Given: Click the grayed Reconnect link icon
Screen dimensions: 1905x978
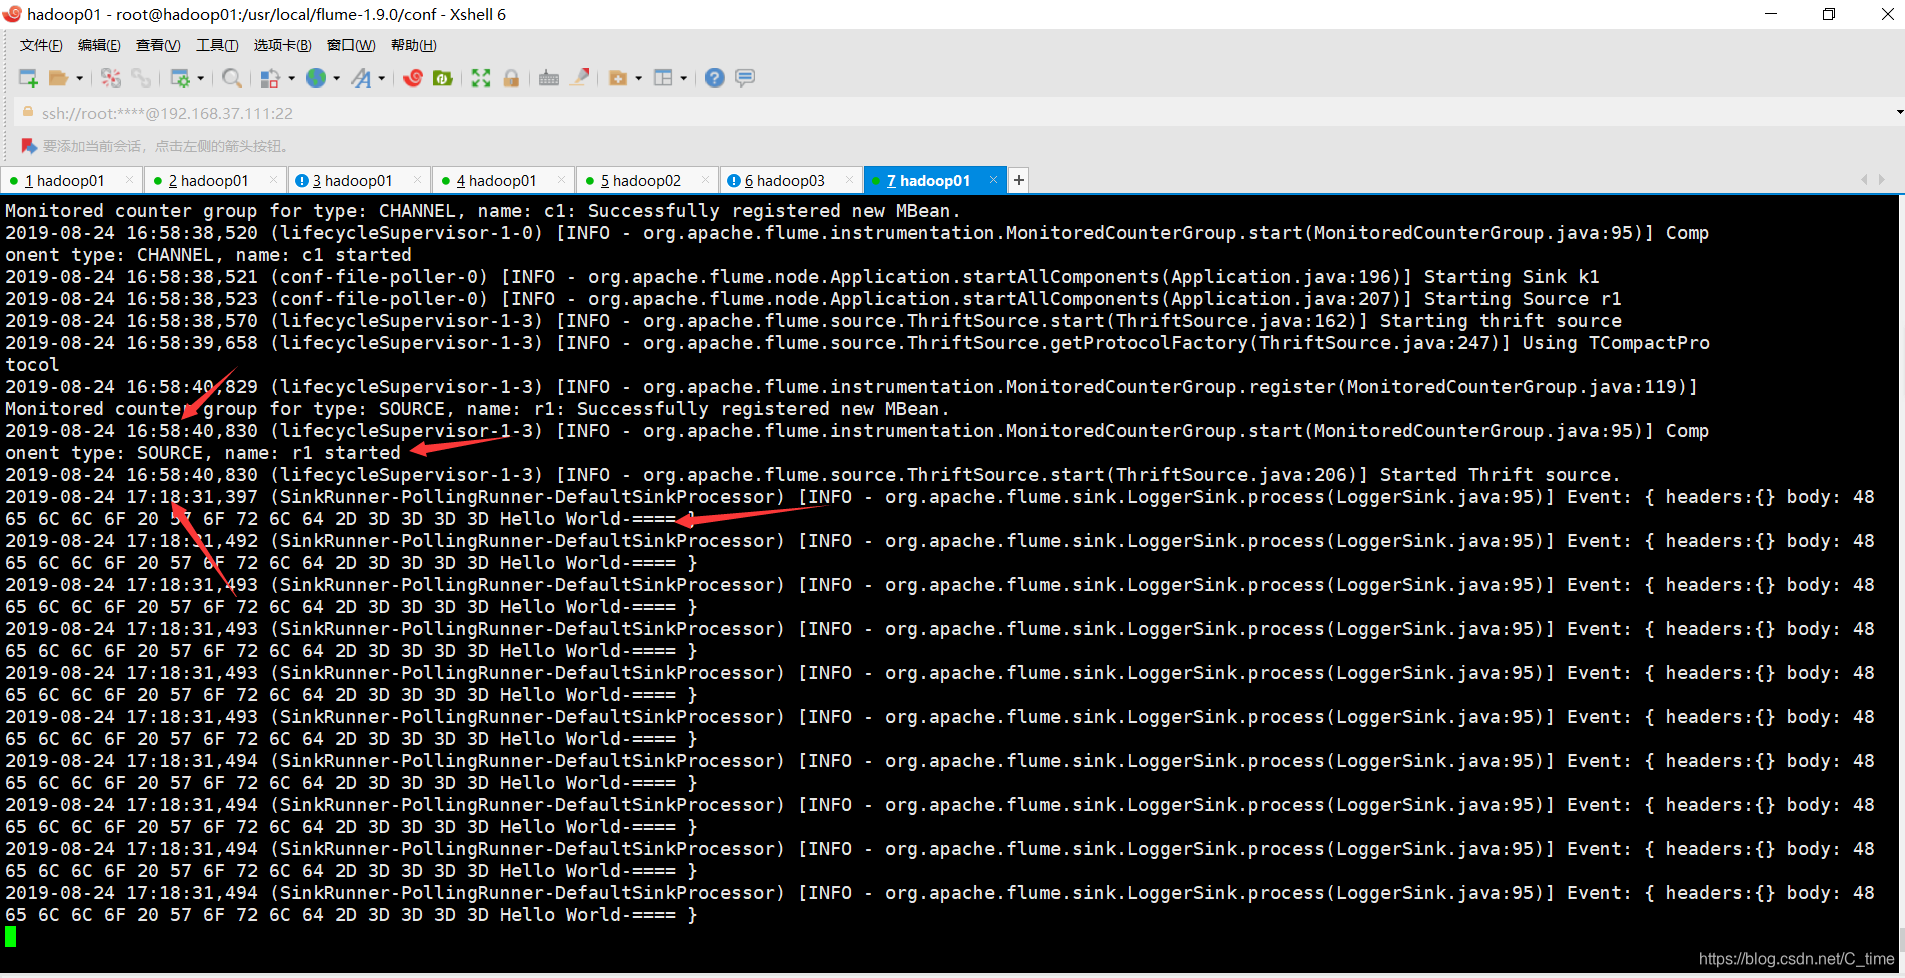Looking at the screenshot, I should (141, 78).
